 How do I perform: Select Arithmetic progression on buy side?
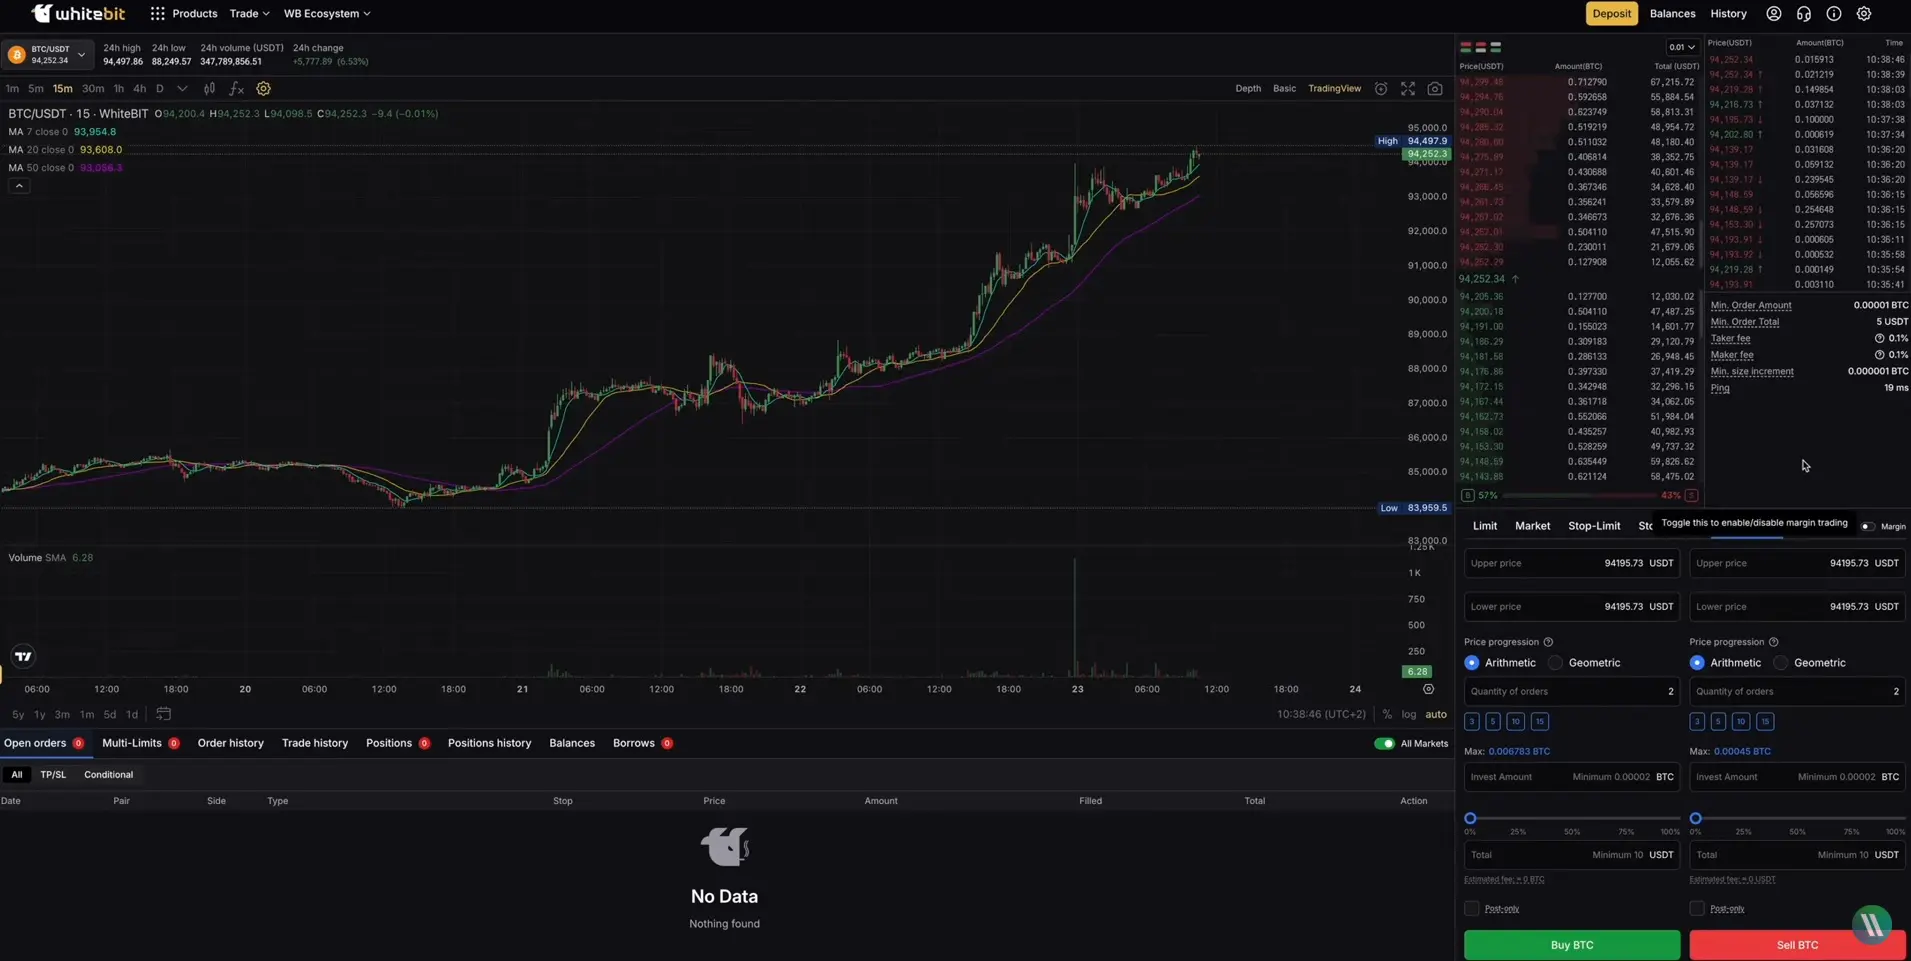[x=1471, y=663]
